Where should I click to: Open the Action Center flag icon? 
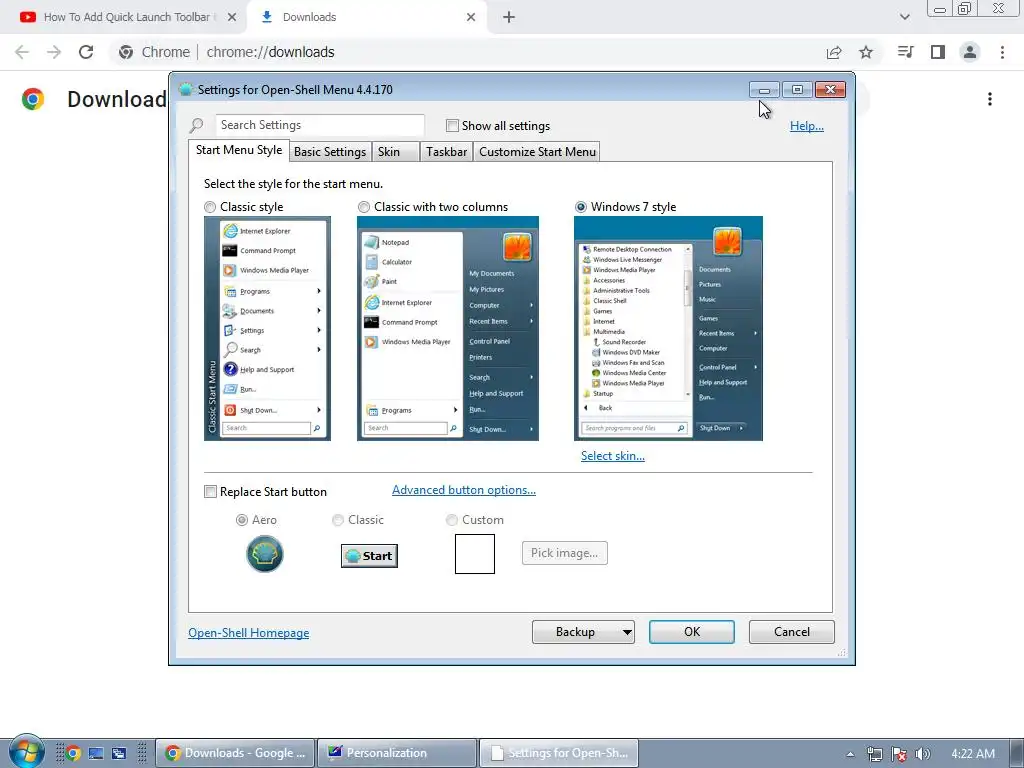[x=899, y=754]
